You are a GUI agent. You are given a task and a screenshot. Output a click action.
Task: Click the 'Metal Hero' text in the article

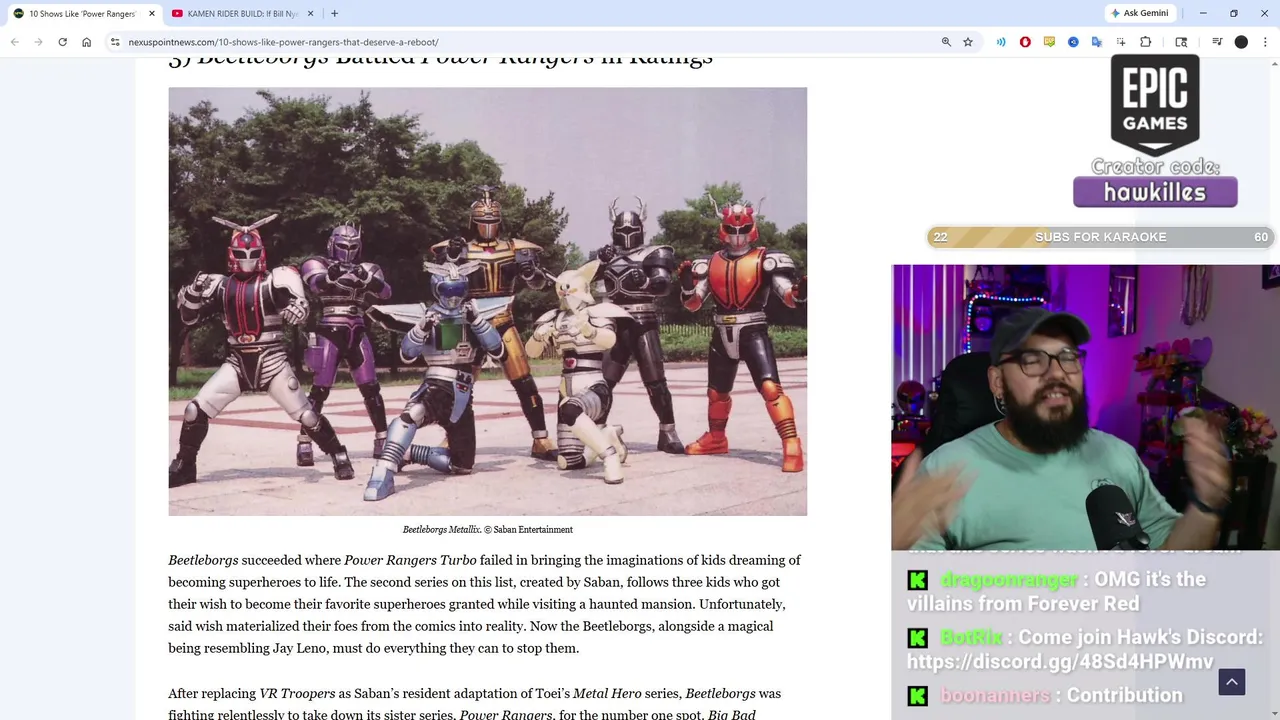tap(607, 693)
